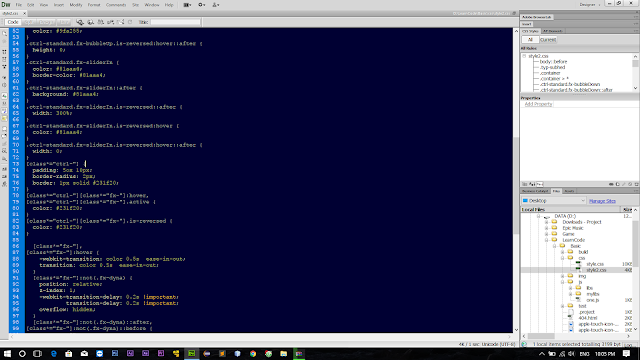This screenshot has height=360, width=640.
Task: Launch Microsoft Edge from taskbar
Action: [53, 353]
